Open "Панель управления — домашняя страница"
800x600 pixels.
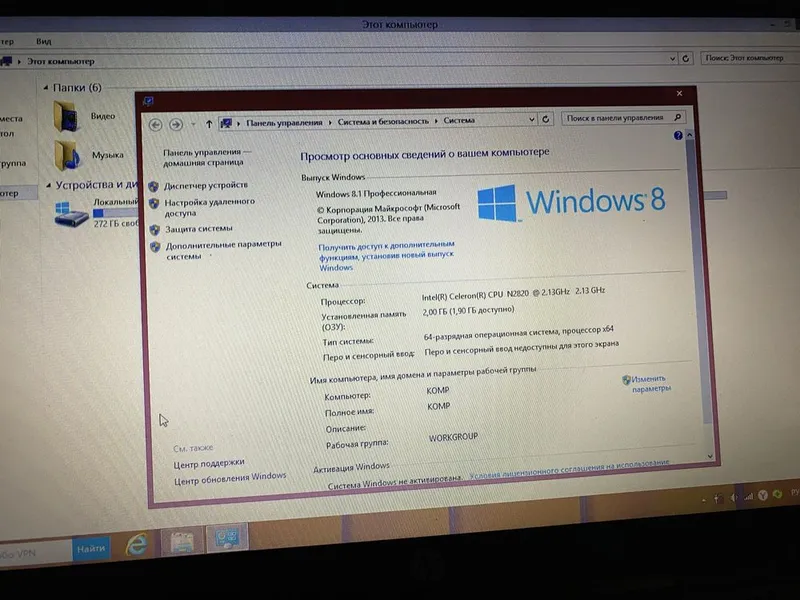point(207,157)
